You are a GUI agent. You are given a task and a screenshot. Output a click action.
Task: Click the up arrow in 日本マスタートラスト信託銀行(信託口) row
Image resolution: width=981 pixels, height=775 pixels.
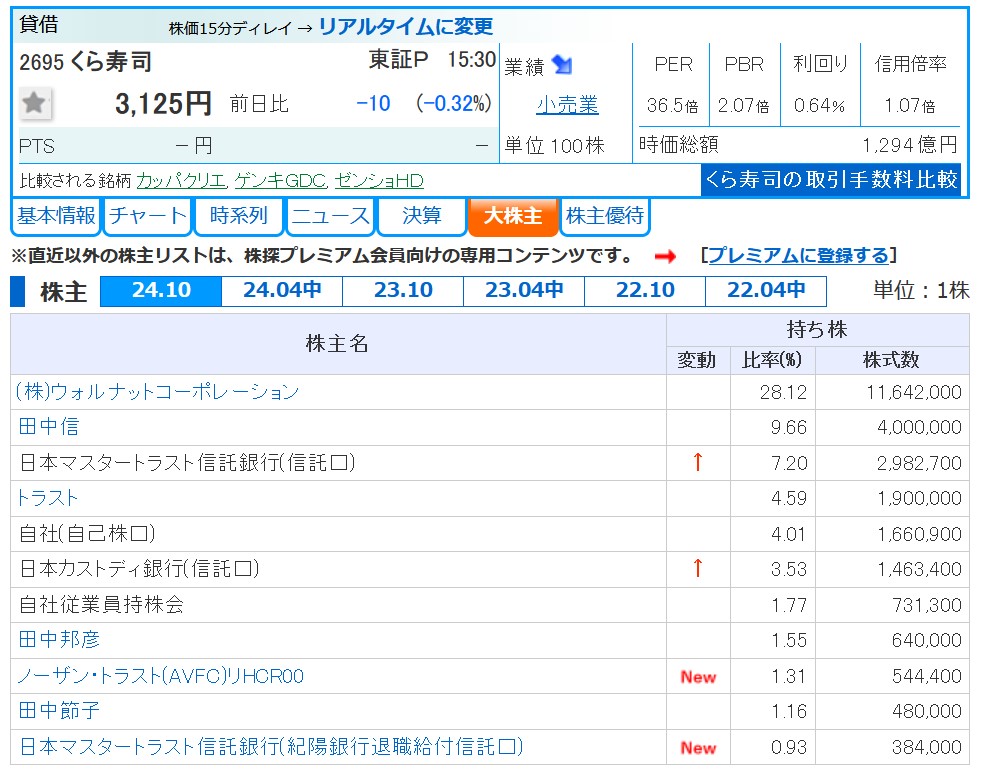(x=698, y=462)
